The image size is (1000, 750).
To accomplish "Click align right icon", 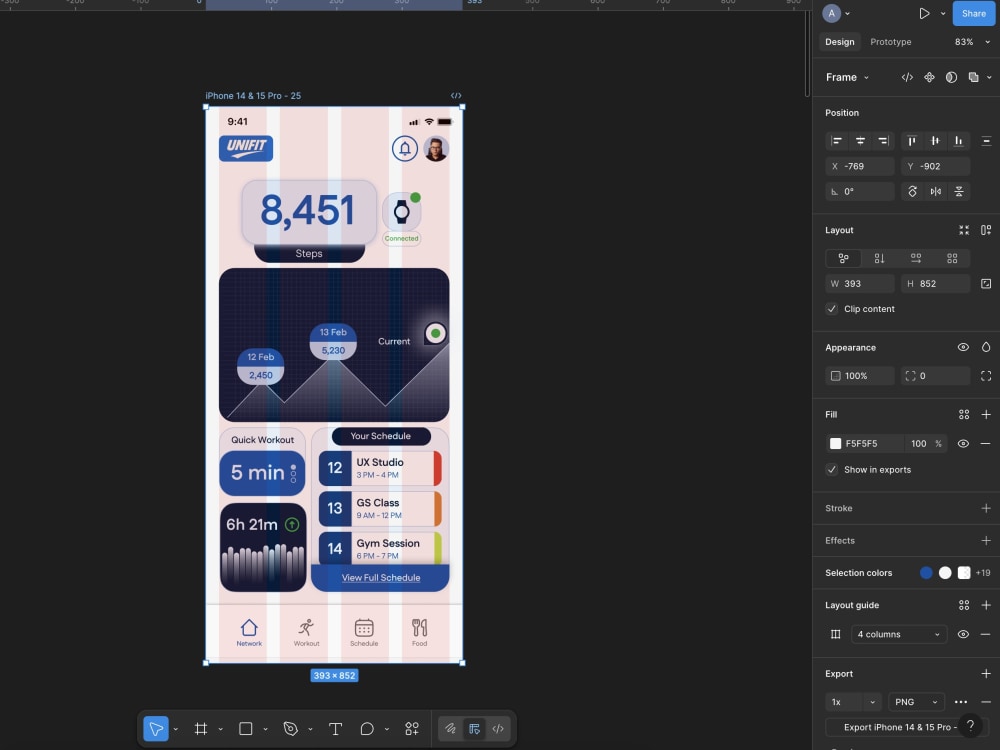I will pyautogui.click(x=883, y=141).
